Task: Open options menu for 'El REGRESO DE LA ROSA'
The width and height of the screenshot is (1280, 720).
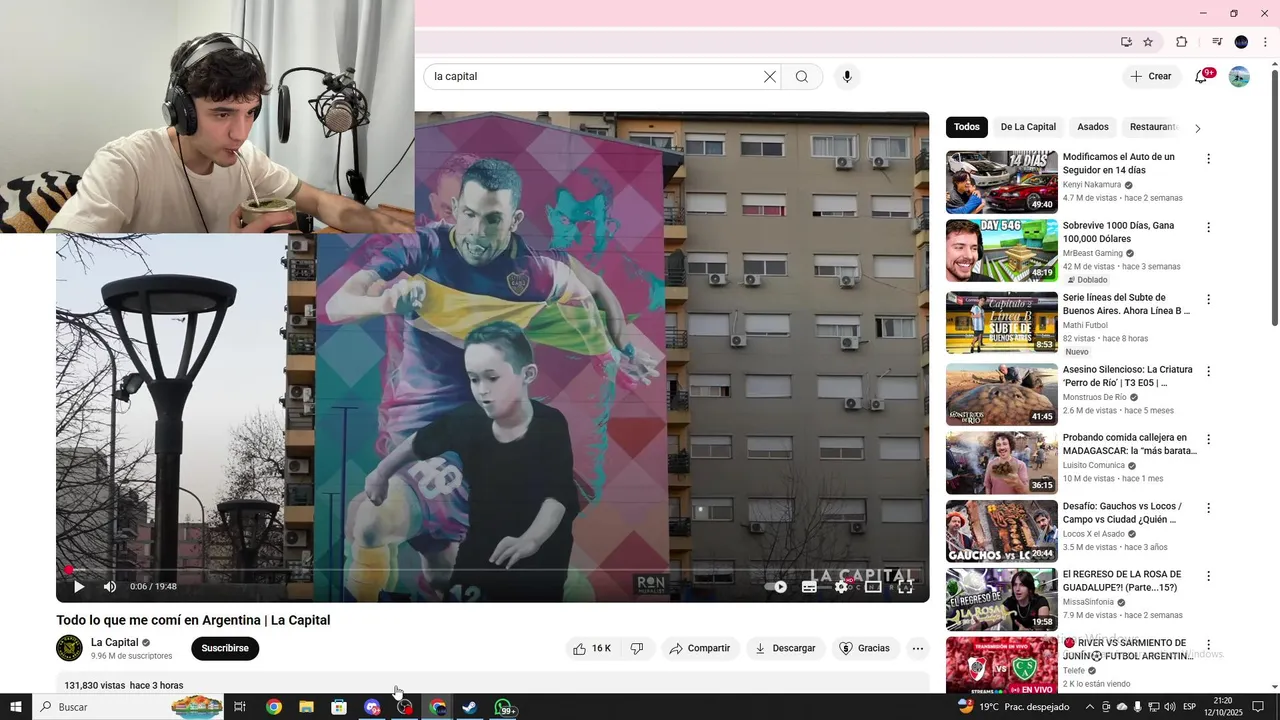Action: pos(1208,576)
